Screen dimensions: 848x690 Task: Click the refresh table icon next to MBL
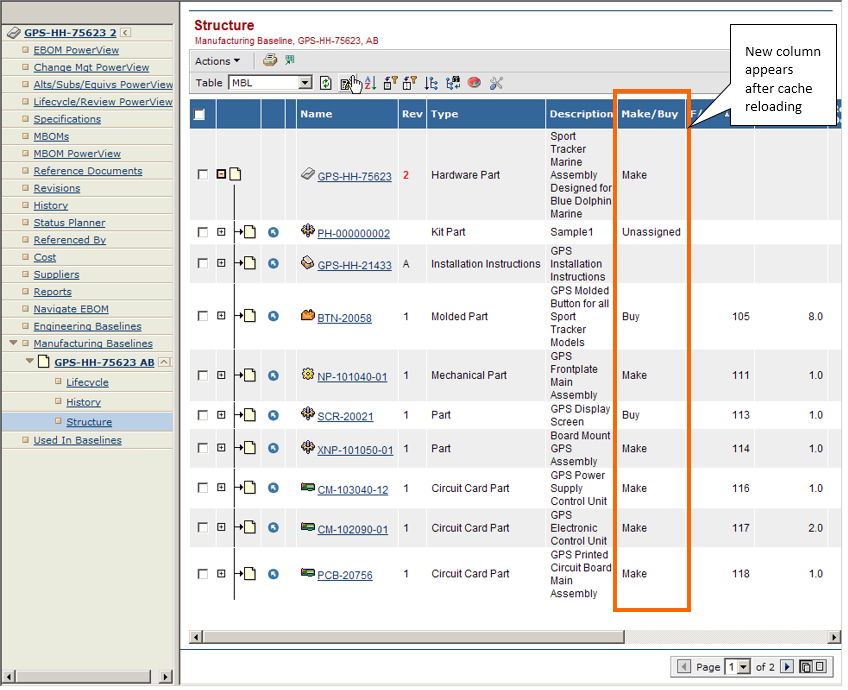pyautogui.click(x=325, y=83)
